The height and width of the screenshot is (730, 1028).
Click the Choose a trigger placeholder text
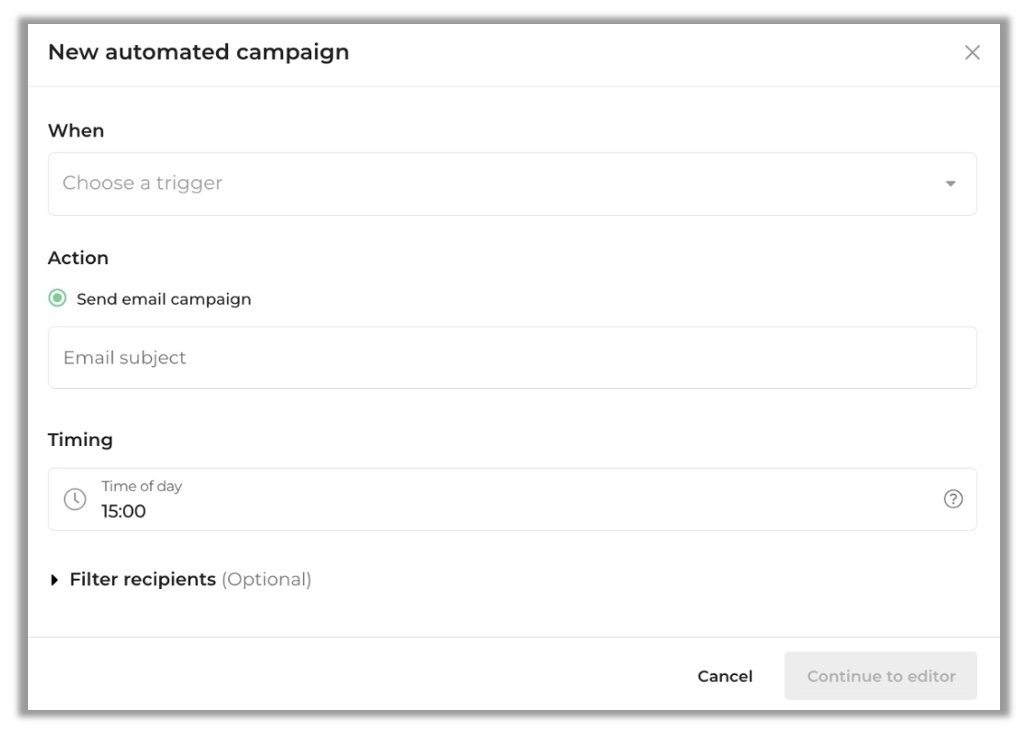pyautogui.click(x=143, y=184)
